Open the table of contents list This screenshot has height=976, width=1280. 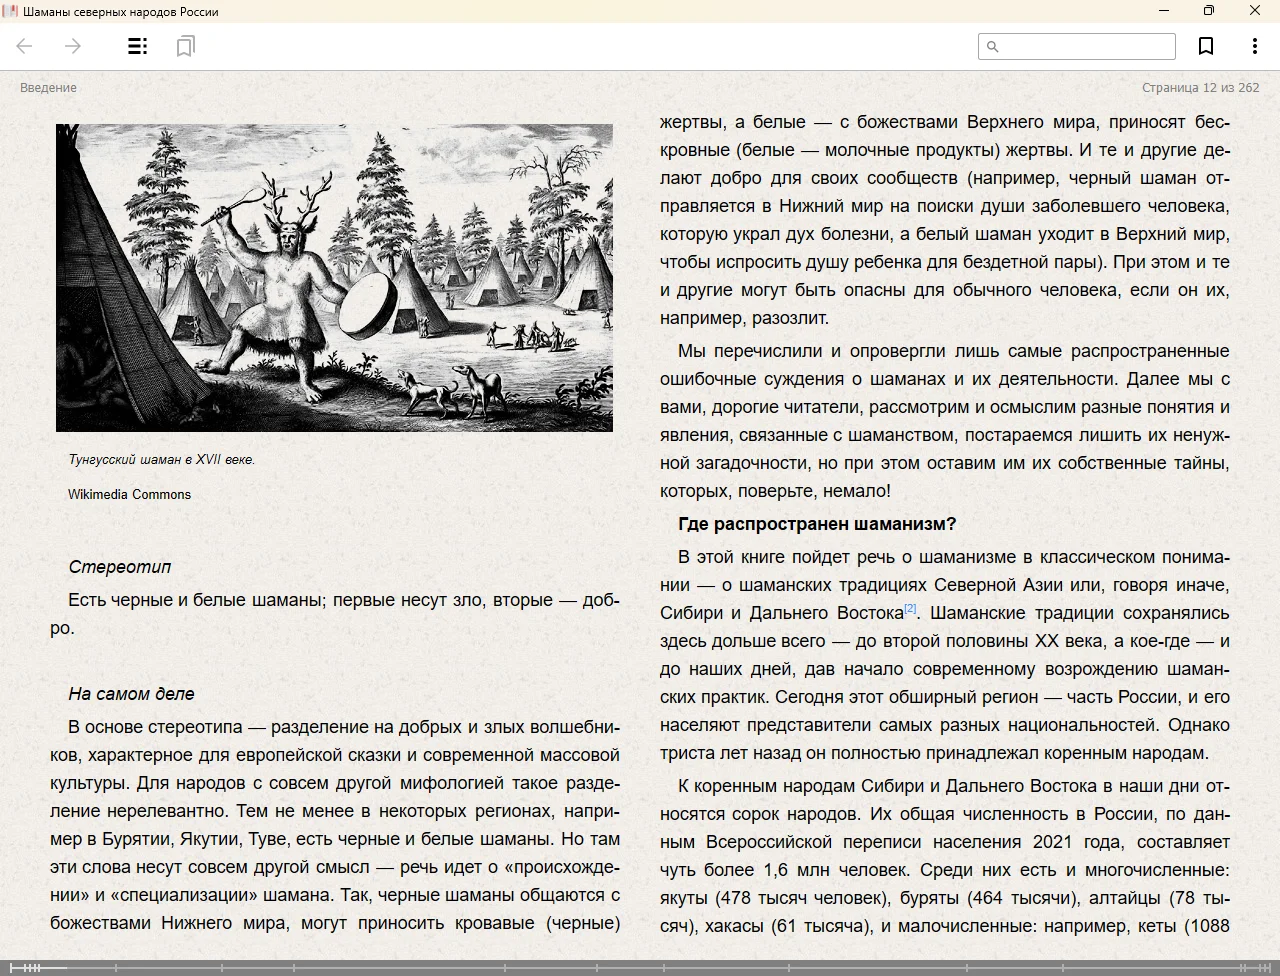click(x=138, y=46)
